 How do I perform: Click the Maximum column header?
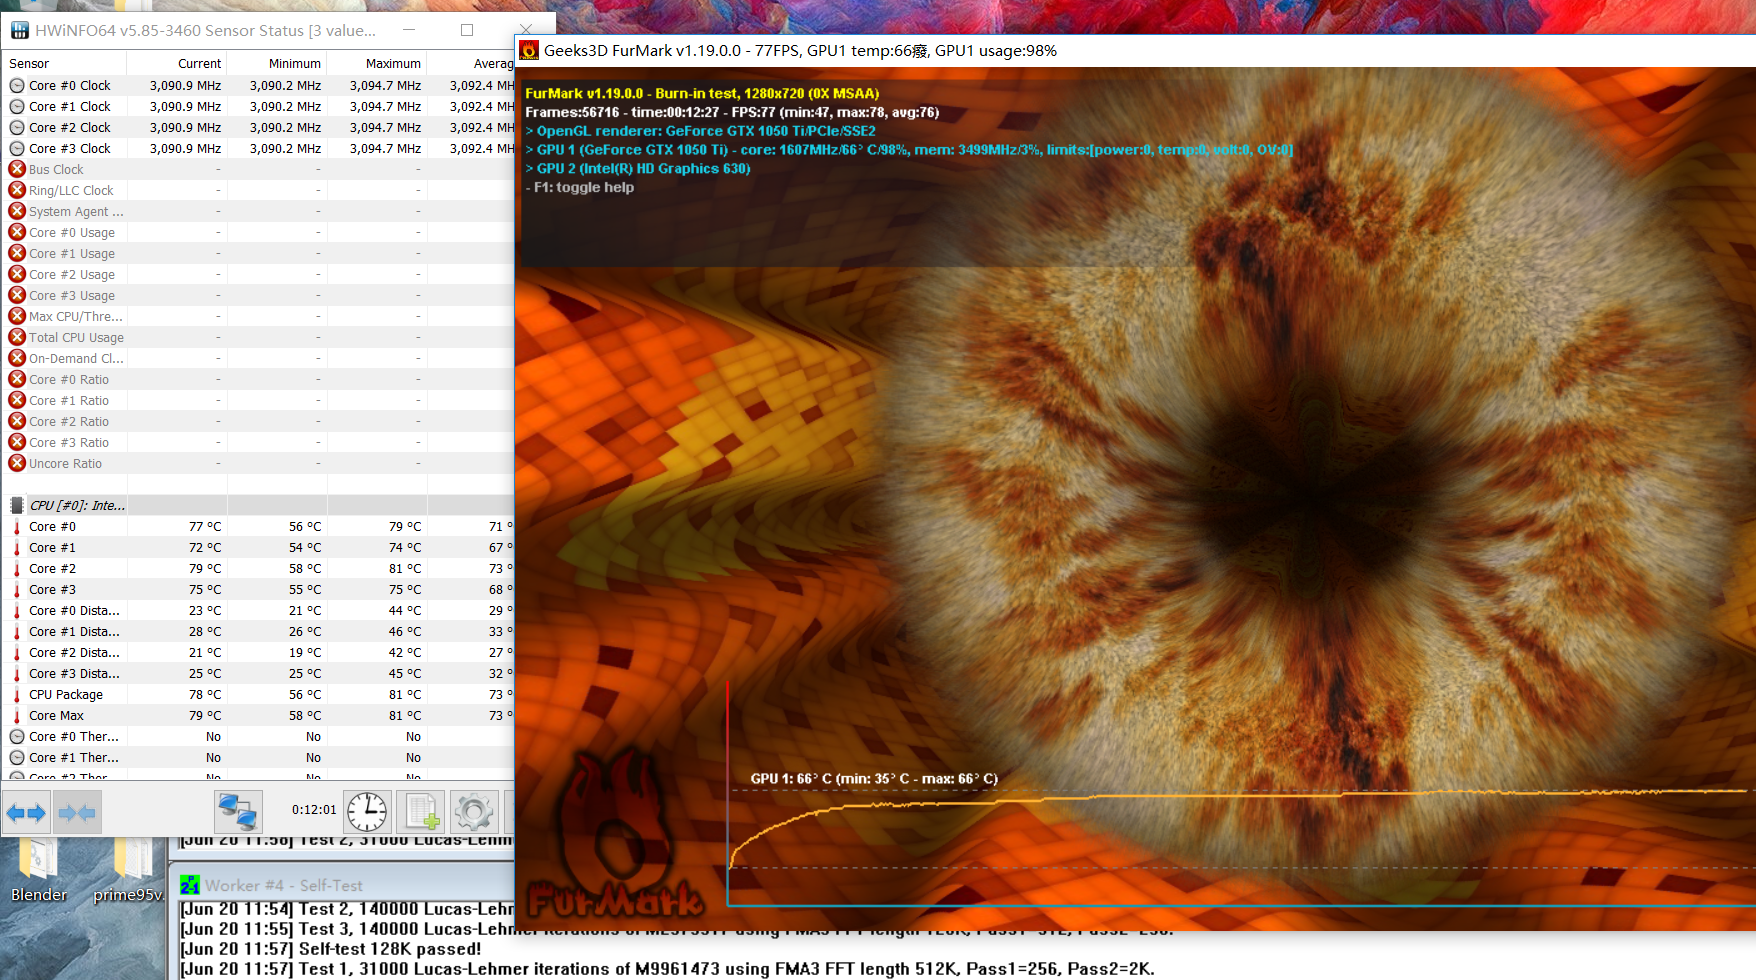tap(393, 63)
